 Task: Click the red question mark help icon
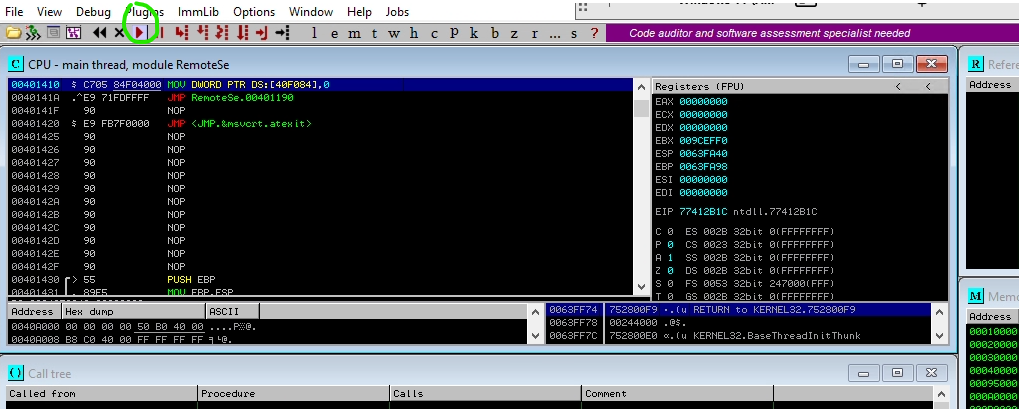pos(594,33)
